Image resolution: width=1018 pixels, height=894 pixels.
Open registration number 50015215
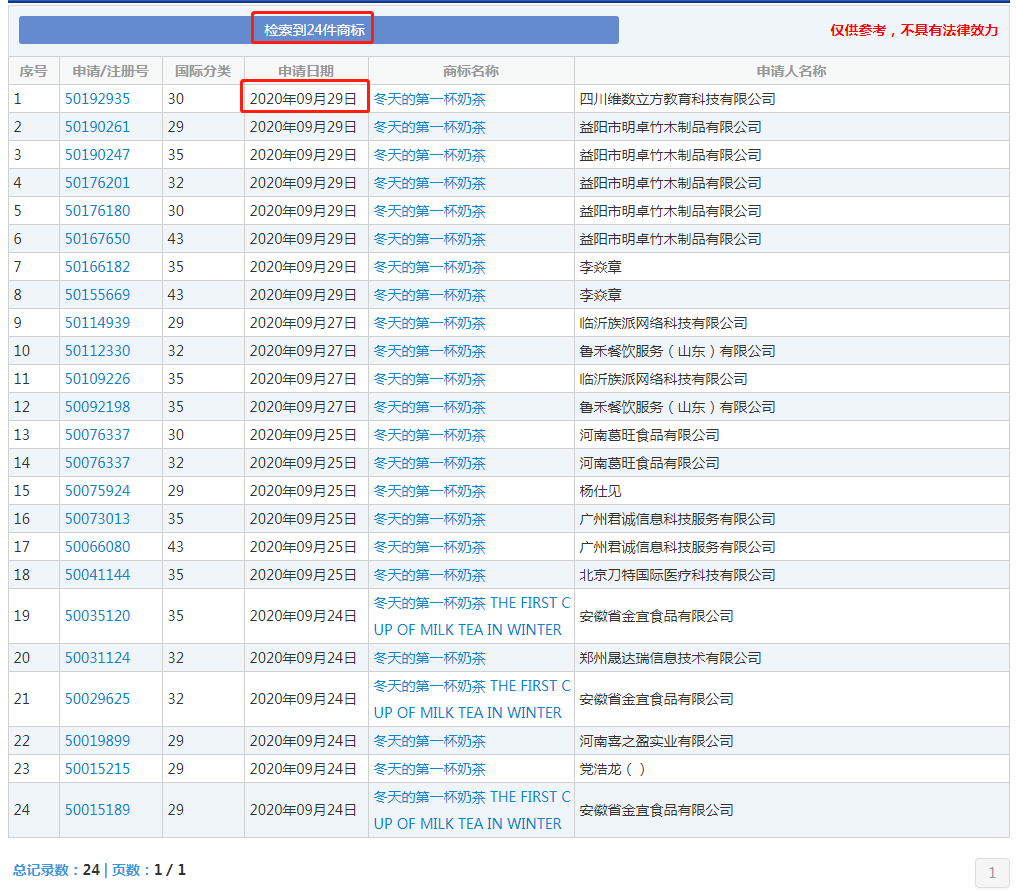click(x=97, y=769)
